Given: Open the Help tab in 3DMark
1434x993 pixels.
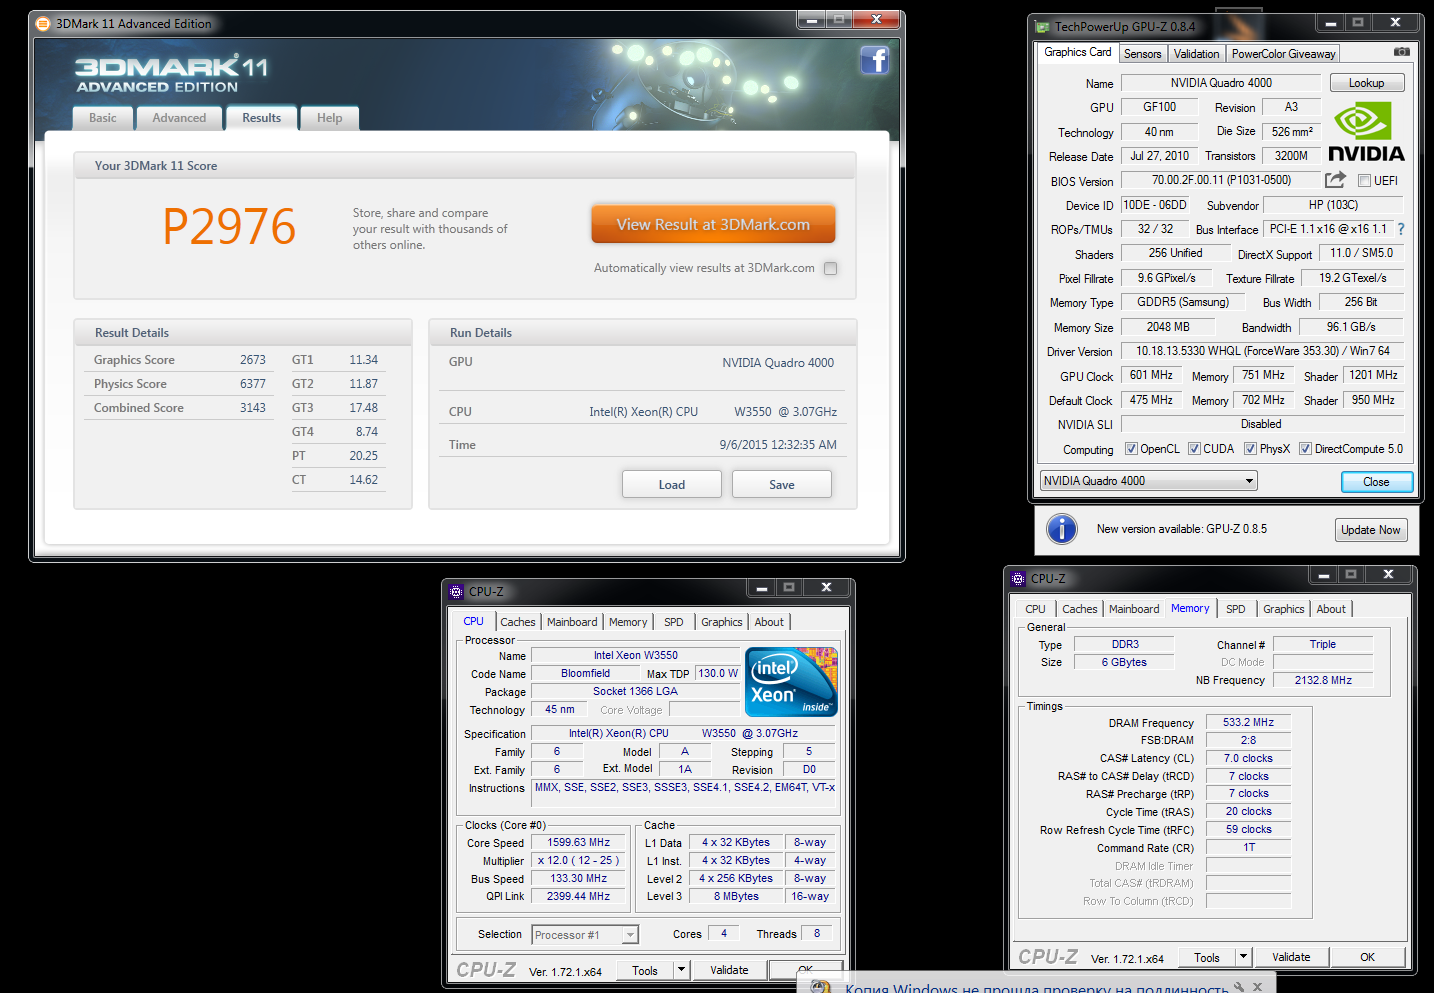Looking at the screenshot, I should 330,118.
